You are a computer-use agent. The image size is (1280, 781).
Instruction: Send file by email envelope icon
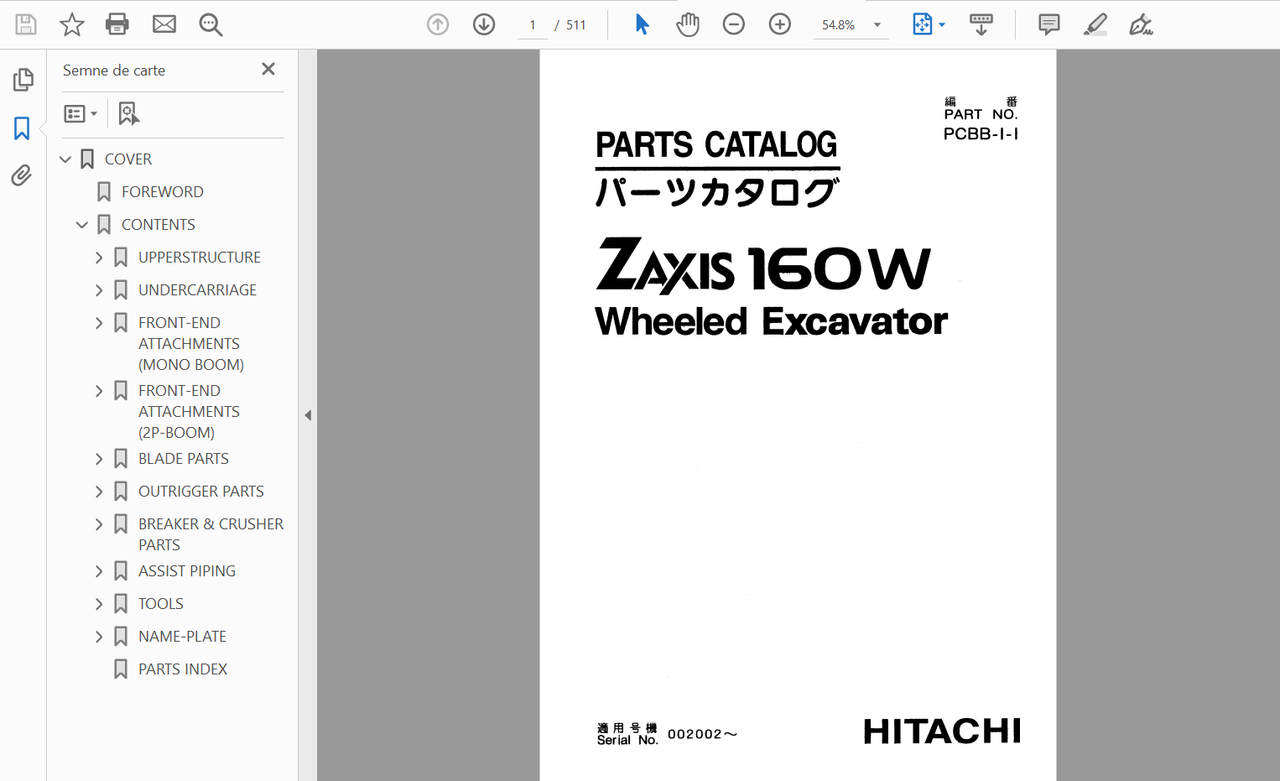pos(164,25)
